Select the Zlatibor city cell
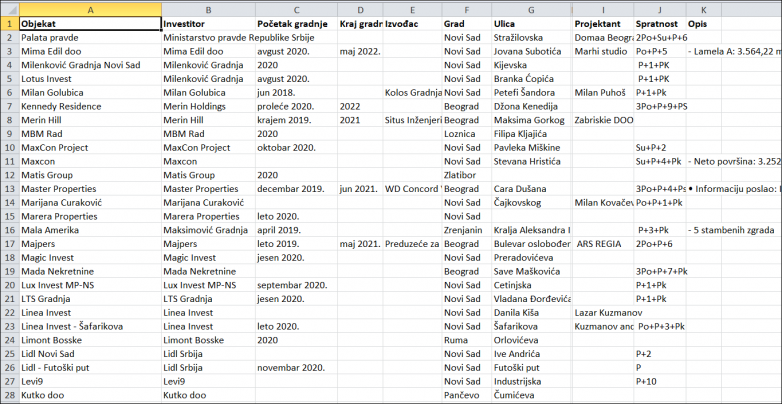 tap(465, 174)
